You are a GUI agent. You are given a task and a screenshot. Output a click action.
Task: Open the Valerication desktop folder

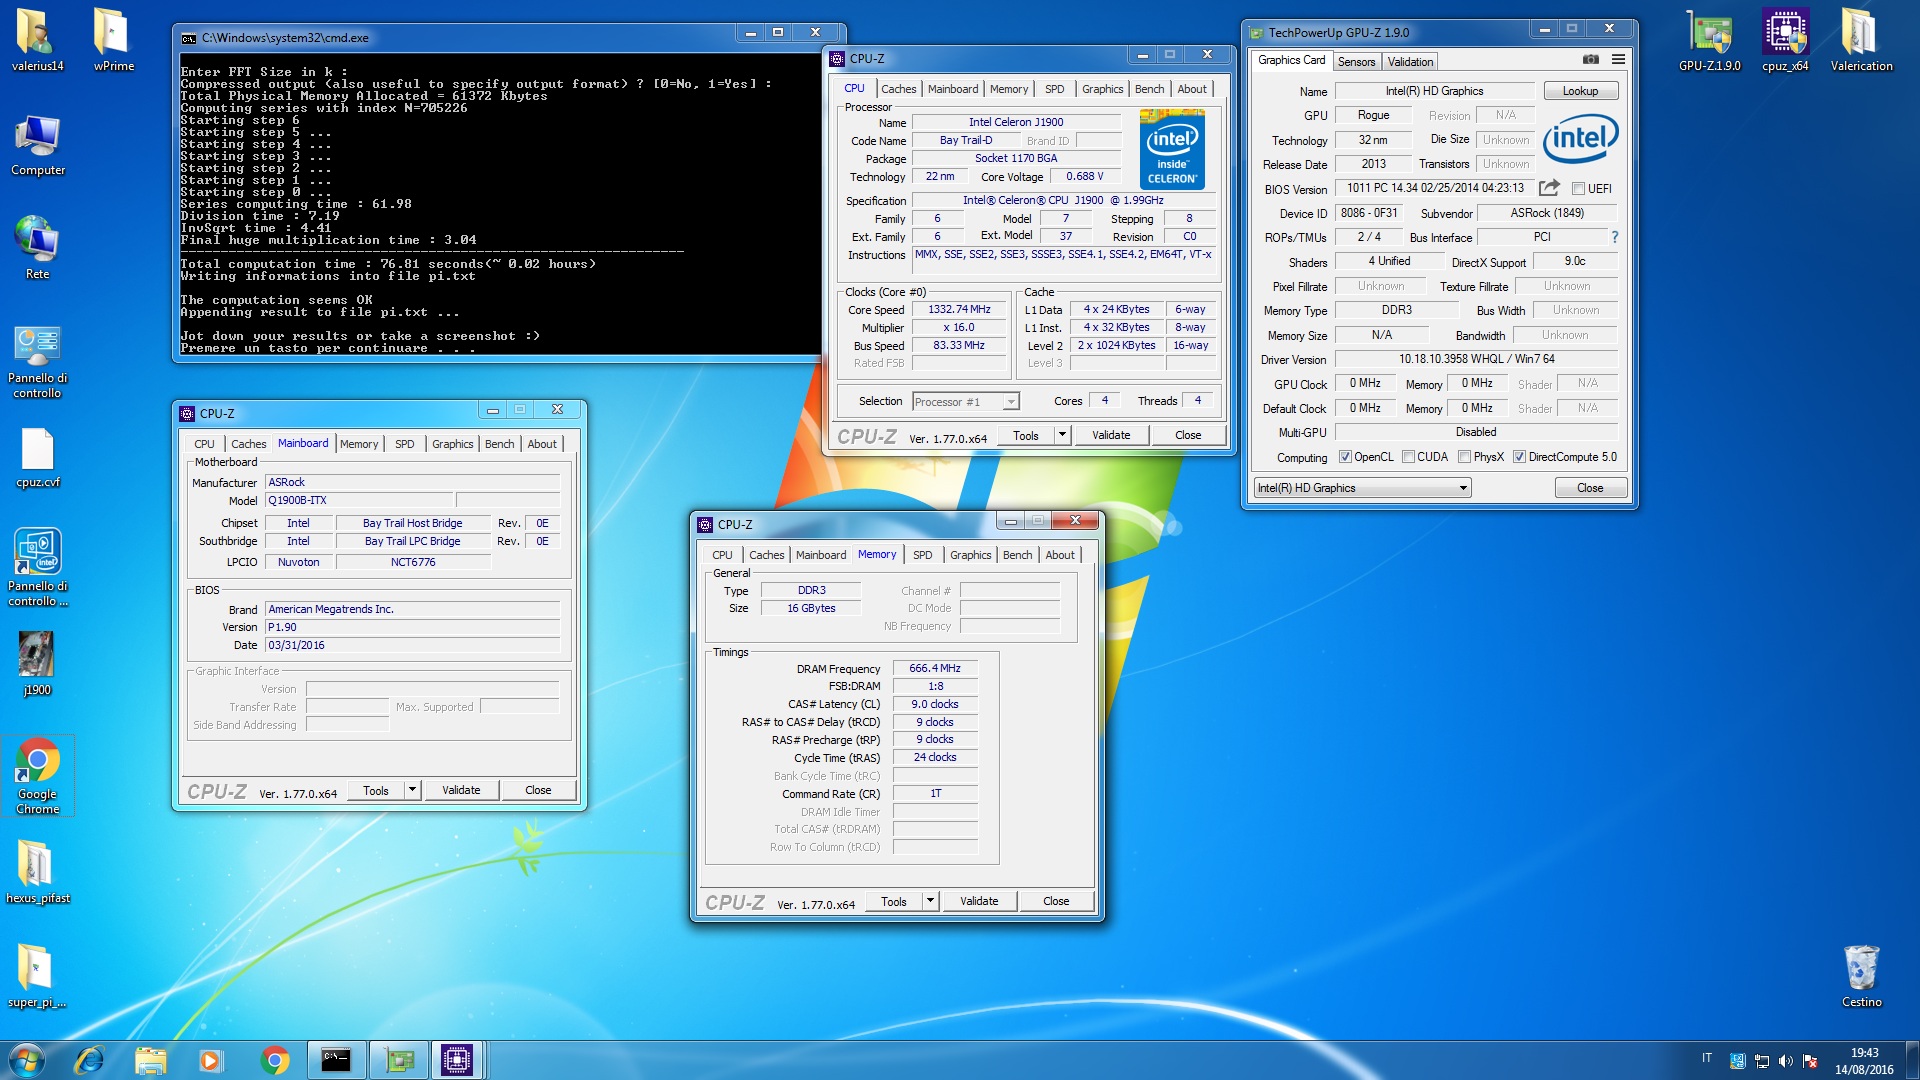tap(1861, 40)
